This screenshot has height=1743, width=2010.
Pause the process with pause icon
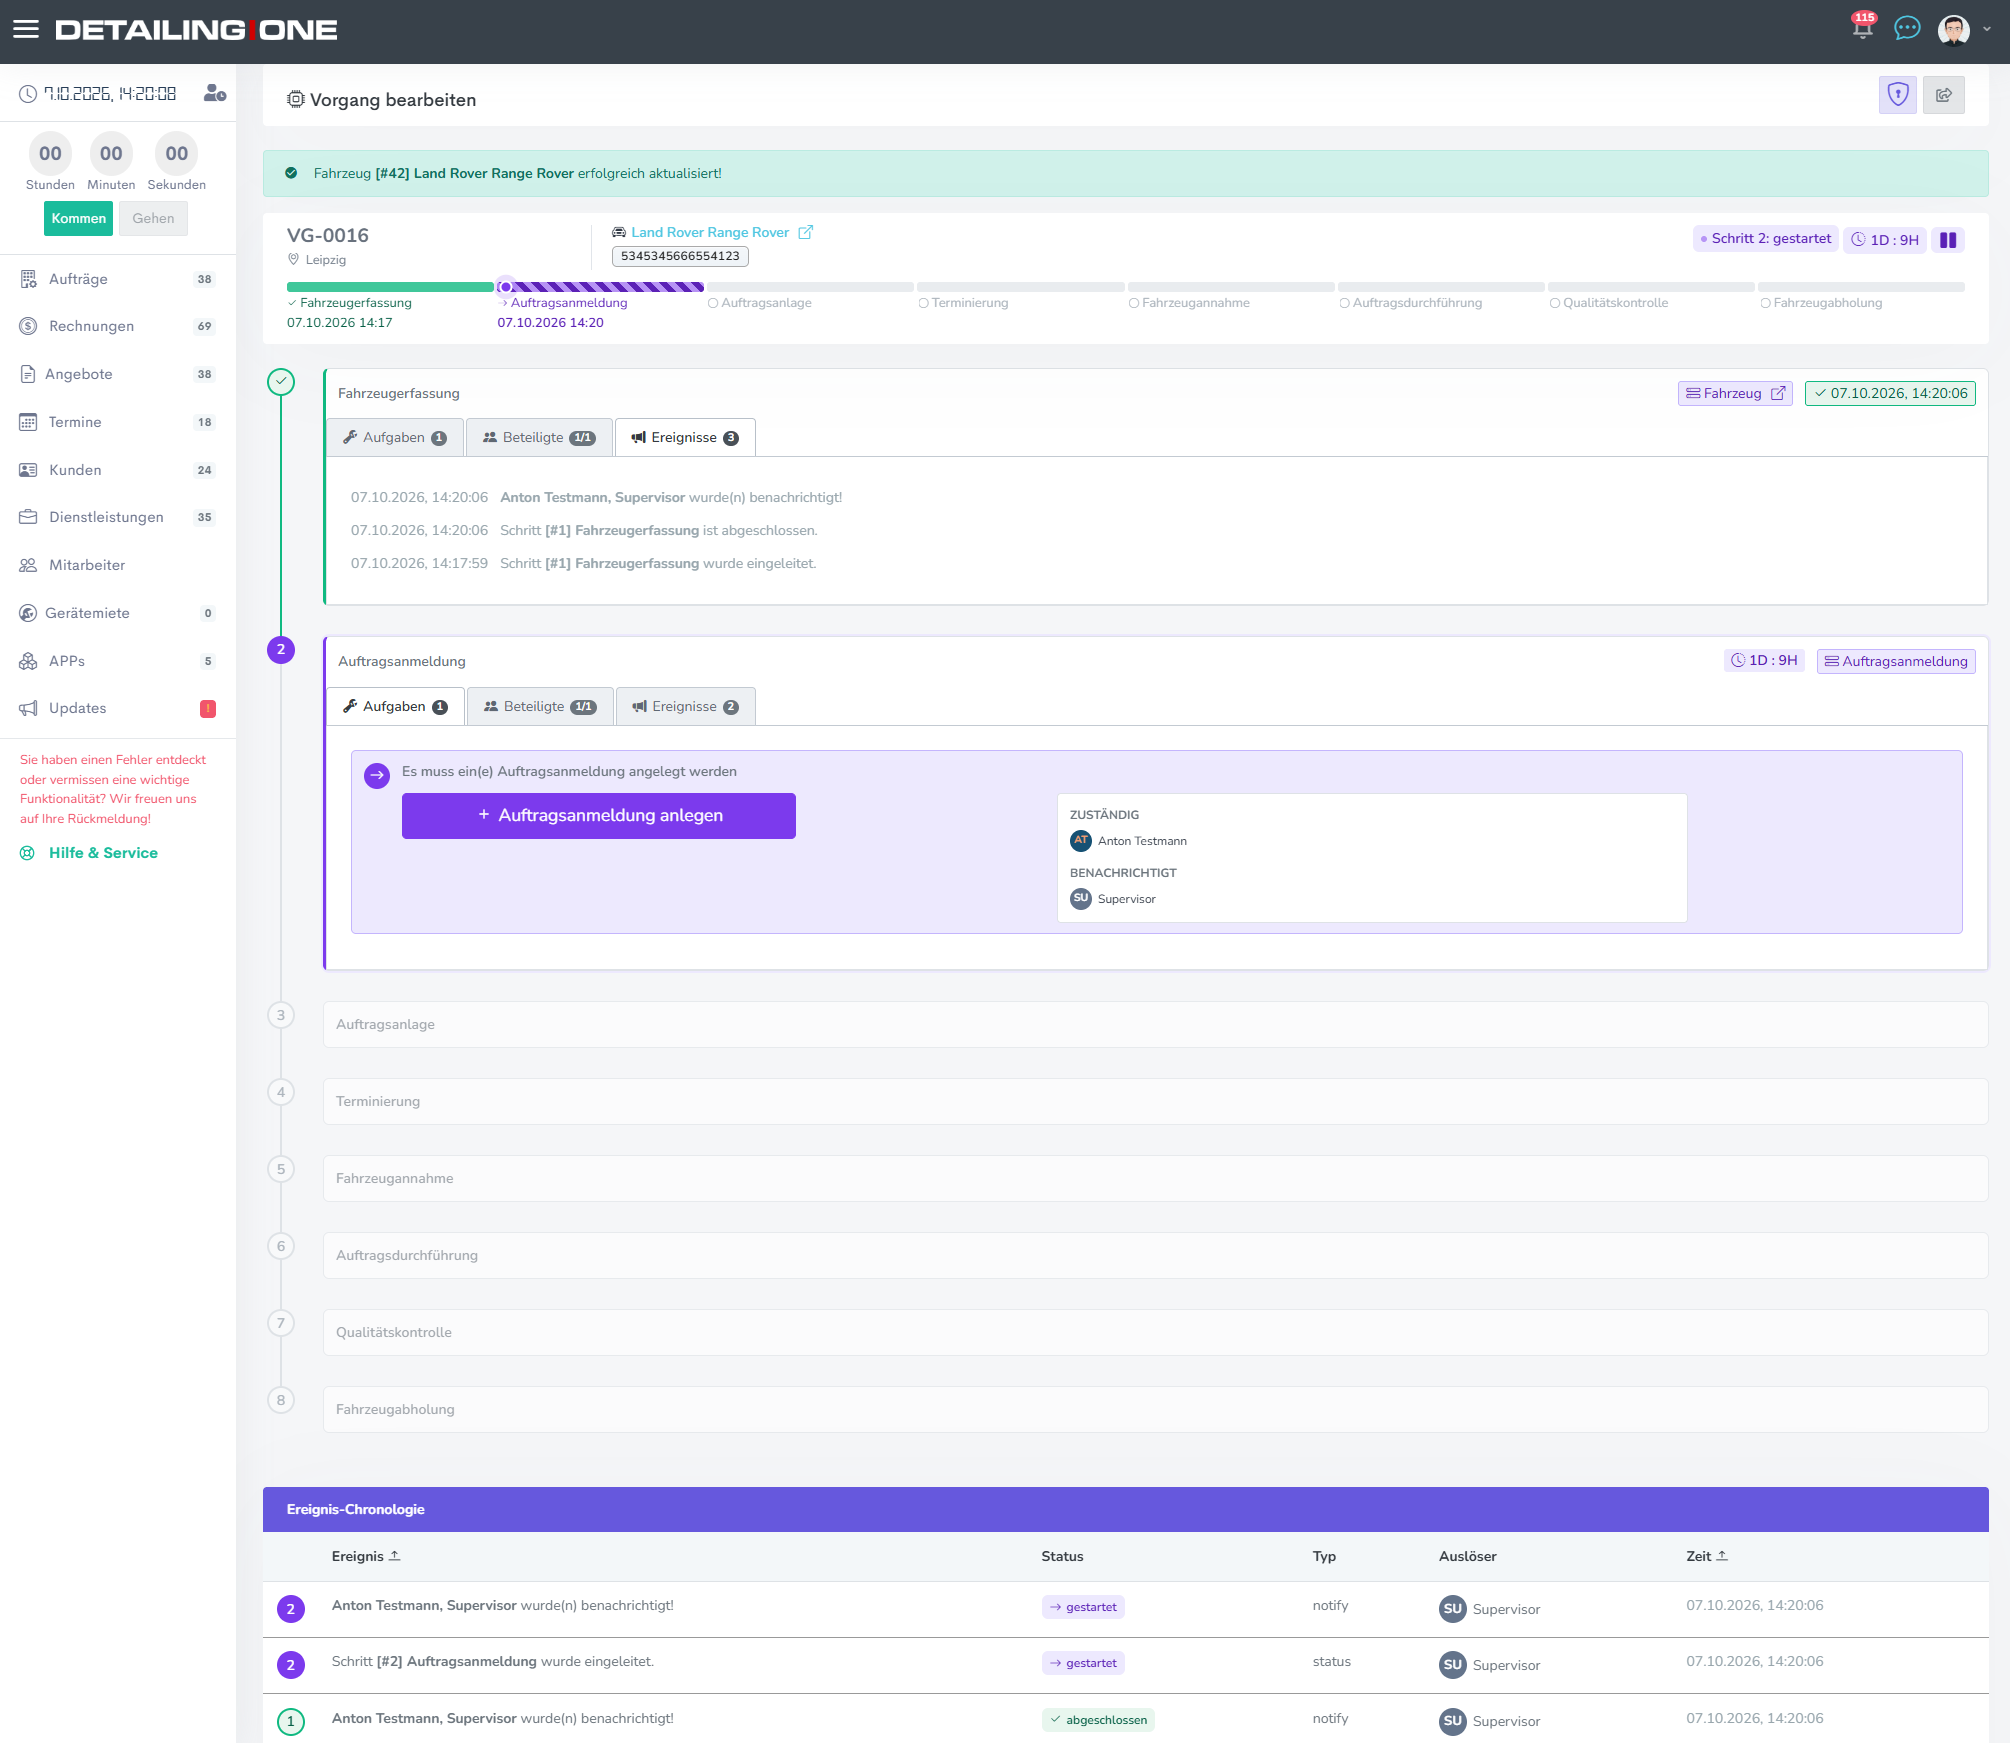(1948, 240)
